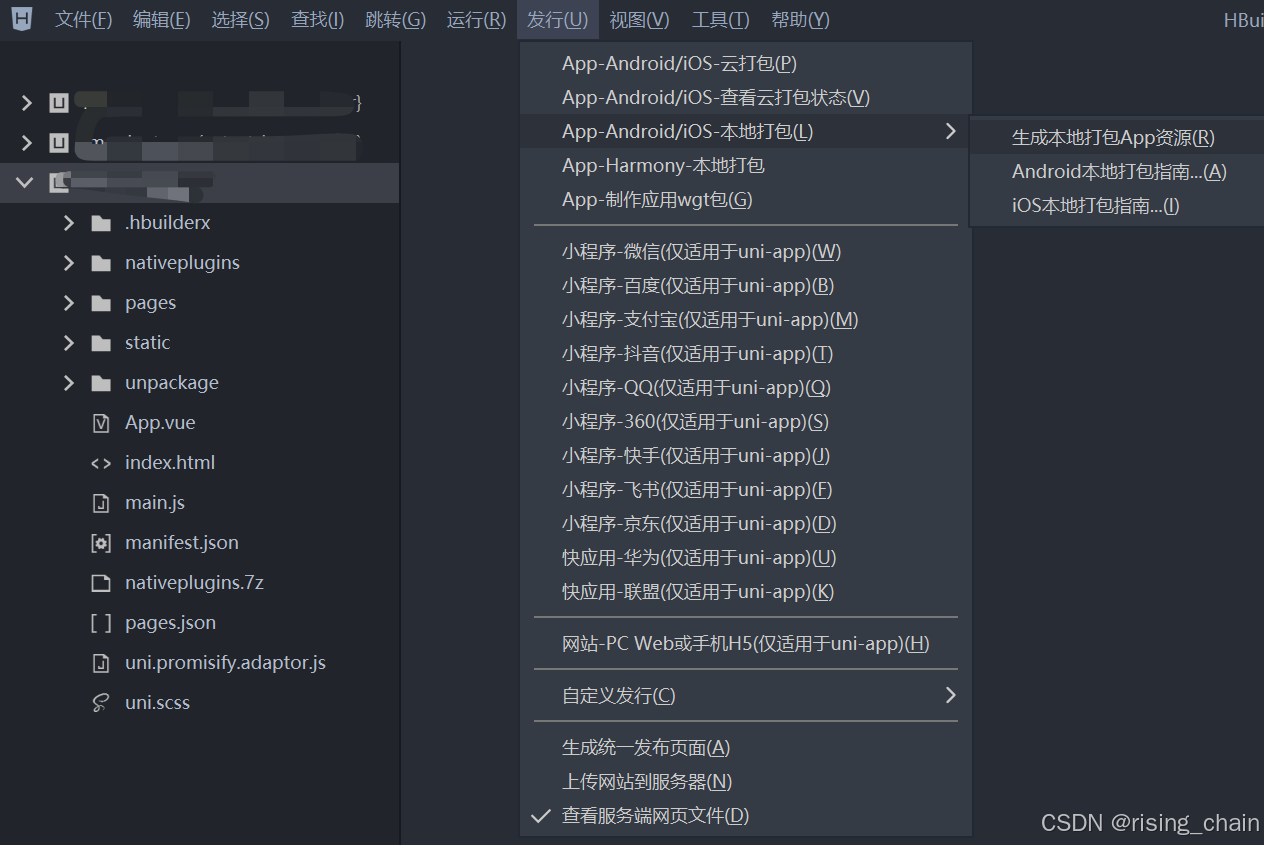Viewport: 1264px width, 845px height.
Task: Expand the unpackage folder chevron
Action: [x=68, y=383]
